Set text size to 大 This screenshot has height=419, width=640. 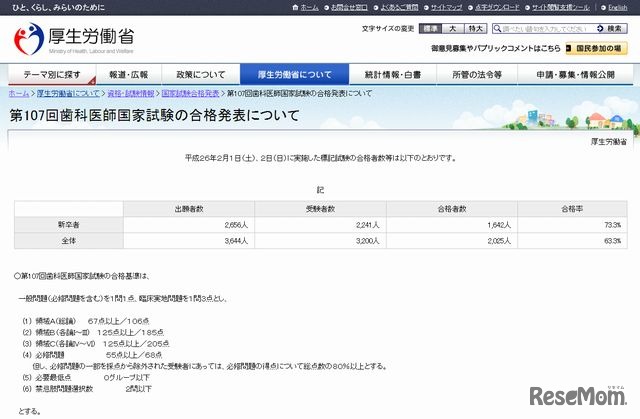pos(453,29)
